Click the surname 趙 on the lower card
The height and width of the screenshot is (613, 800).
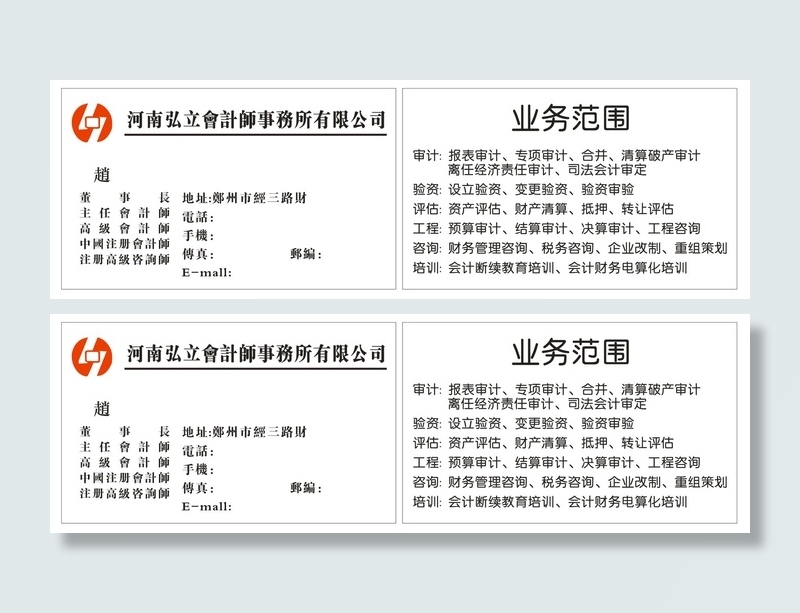click(x=102, y=408)
